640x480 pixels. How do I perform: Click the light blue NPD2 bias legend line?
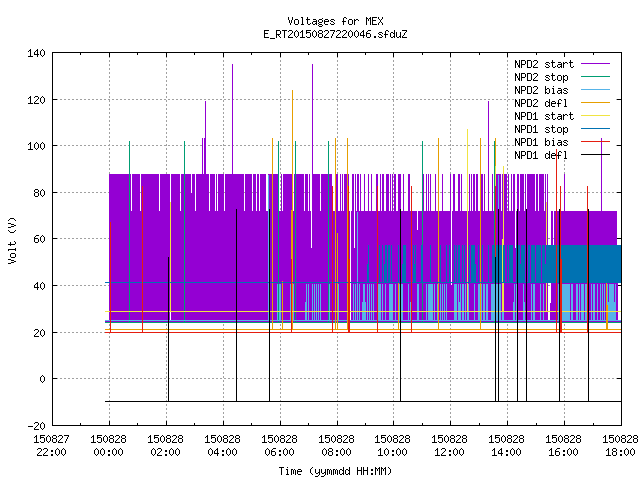(x=595, y=90)
